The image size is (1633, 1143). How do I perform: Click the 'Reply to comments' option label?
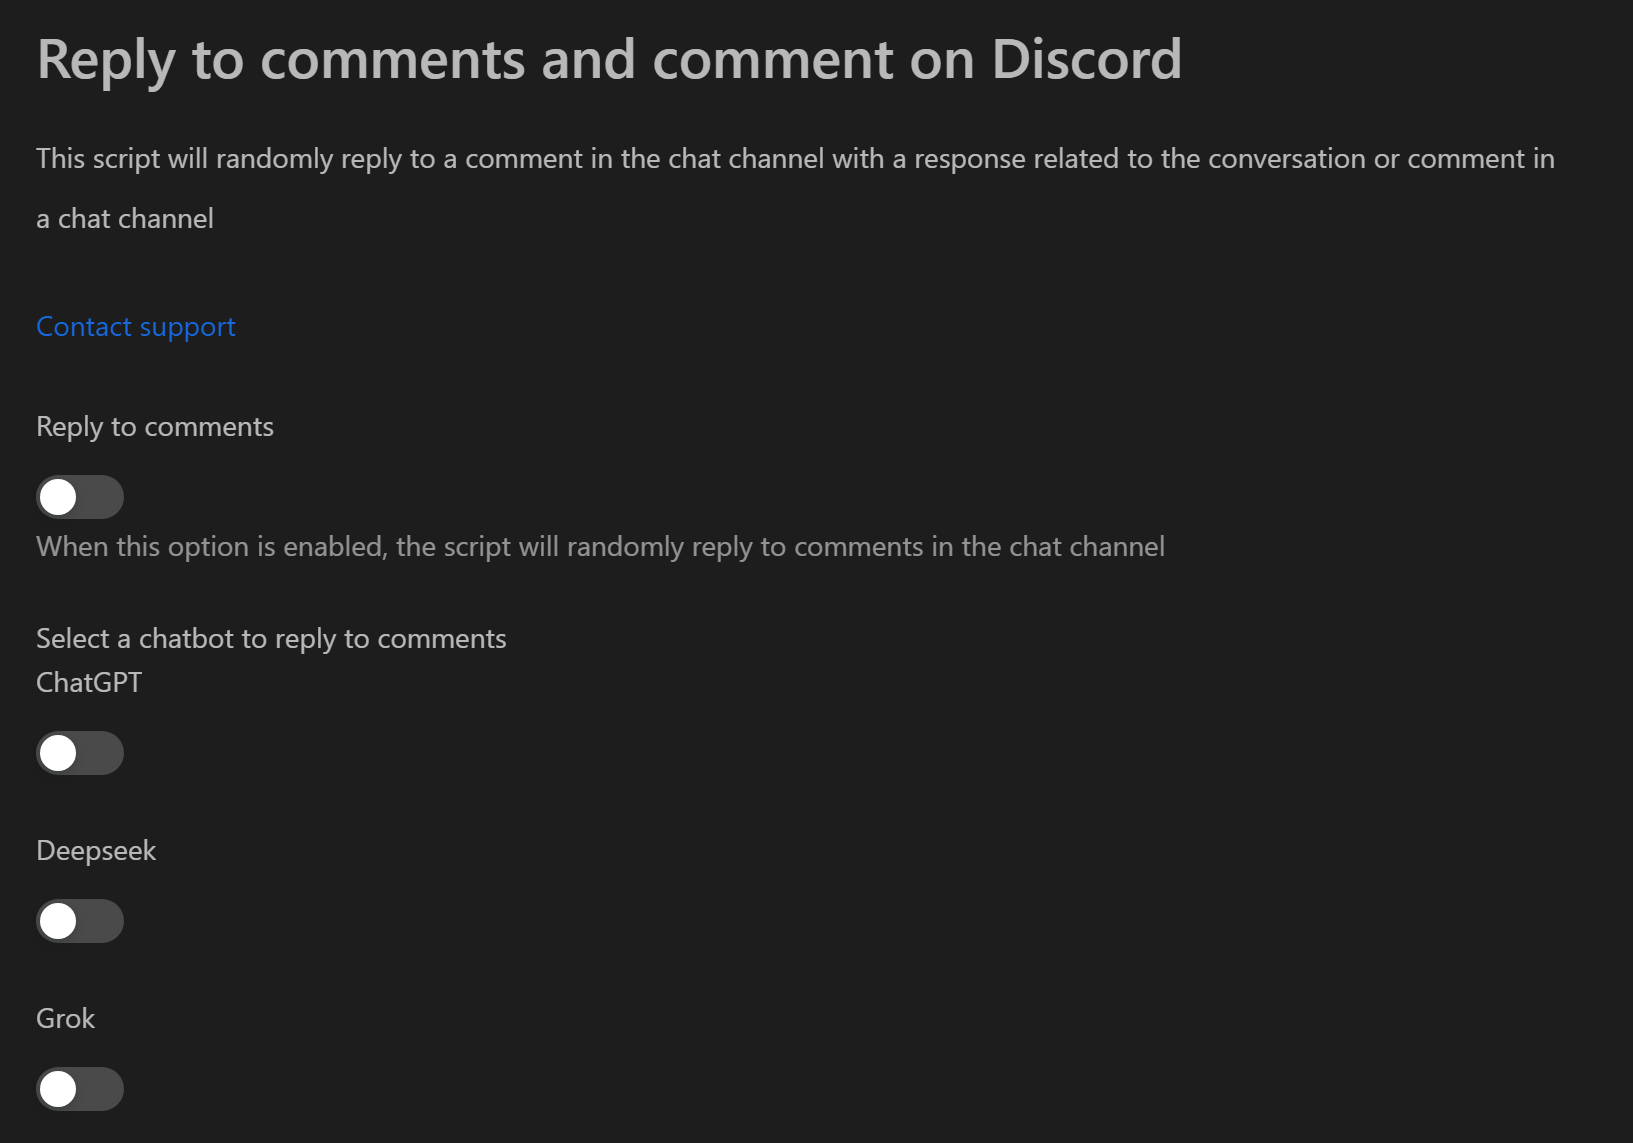(155, 427)
